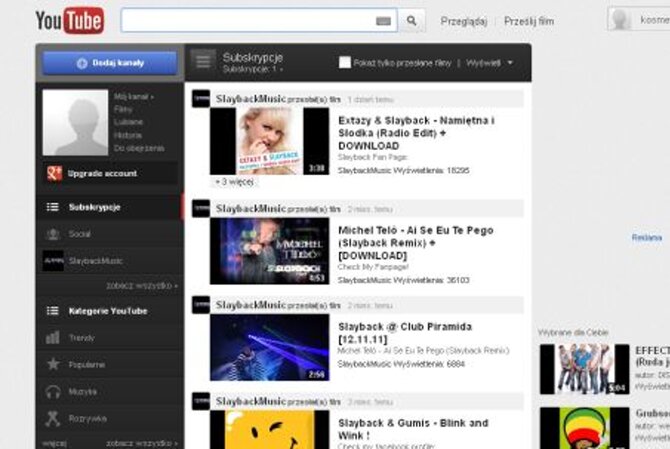Viewport: 670px width, 449px height.
Task: Open the Przeglądaj link
Action: pyautogui.click(x=464, y=21)
